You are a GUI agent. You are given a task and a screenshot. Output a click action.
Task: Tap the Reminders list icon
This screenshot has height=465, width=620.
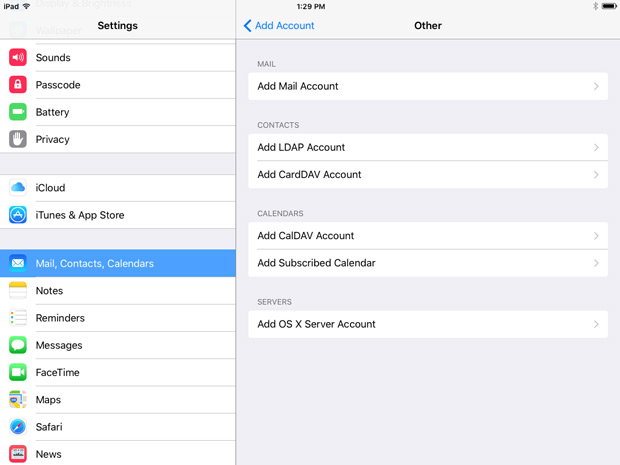click(x=18, y=318)
